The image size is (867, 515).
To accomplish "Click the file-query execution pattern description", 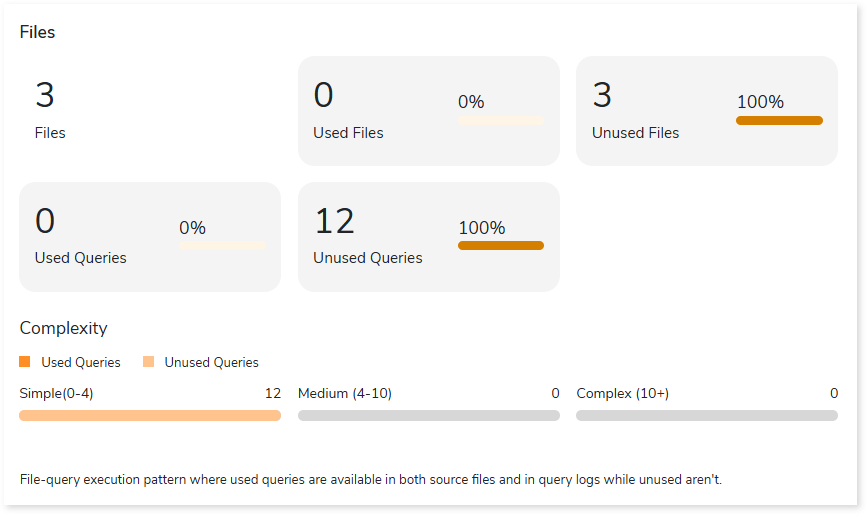I will [x=370, y=480].
